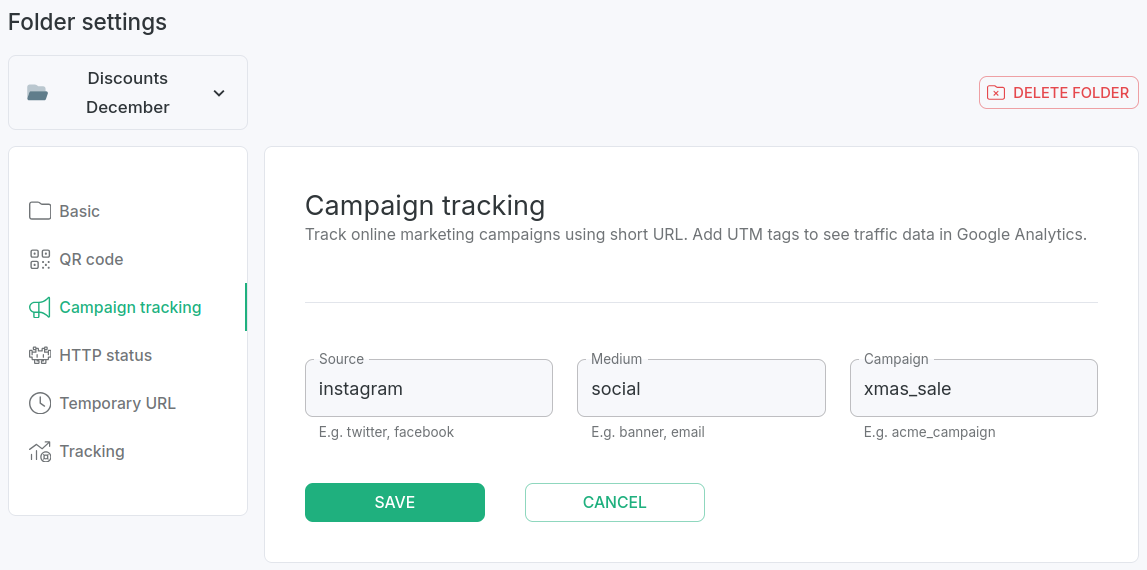This screenshot has height=570, width=1147.
Task: Select the Temporary URL tab
Action: [117, 403]
